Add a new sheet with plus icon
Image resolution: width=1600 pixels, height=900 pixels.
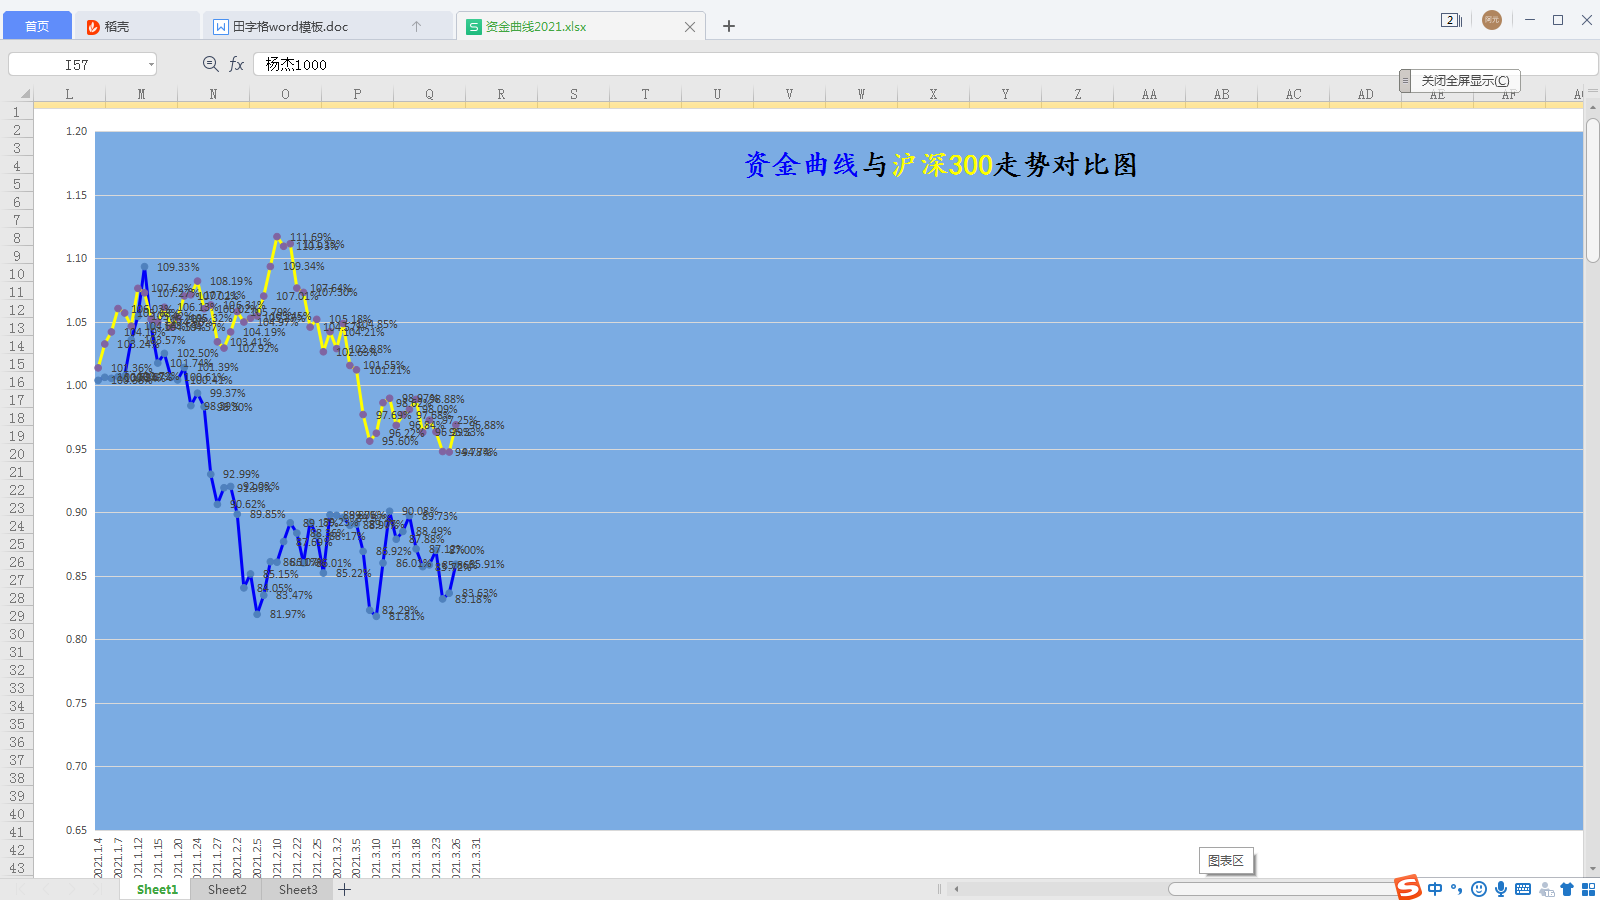[345, 889]
